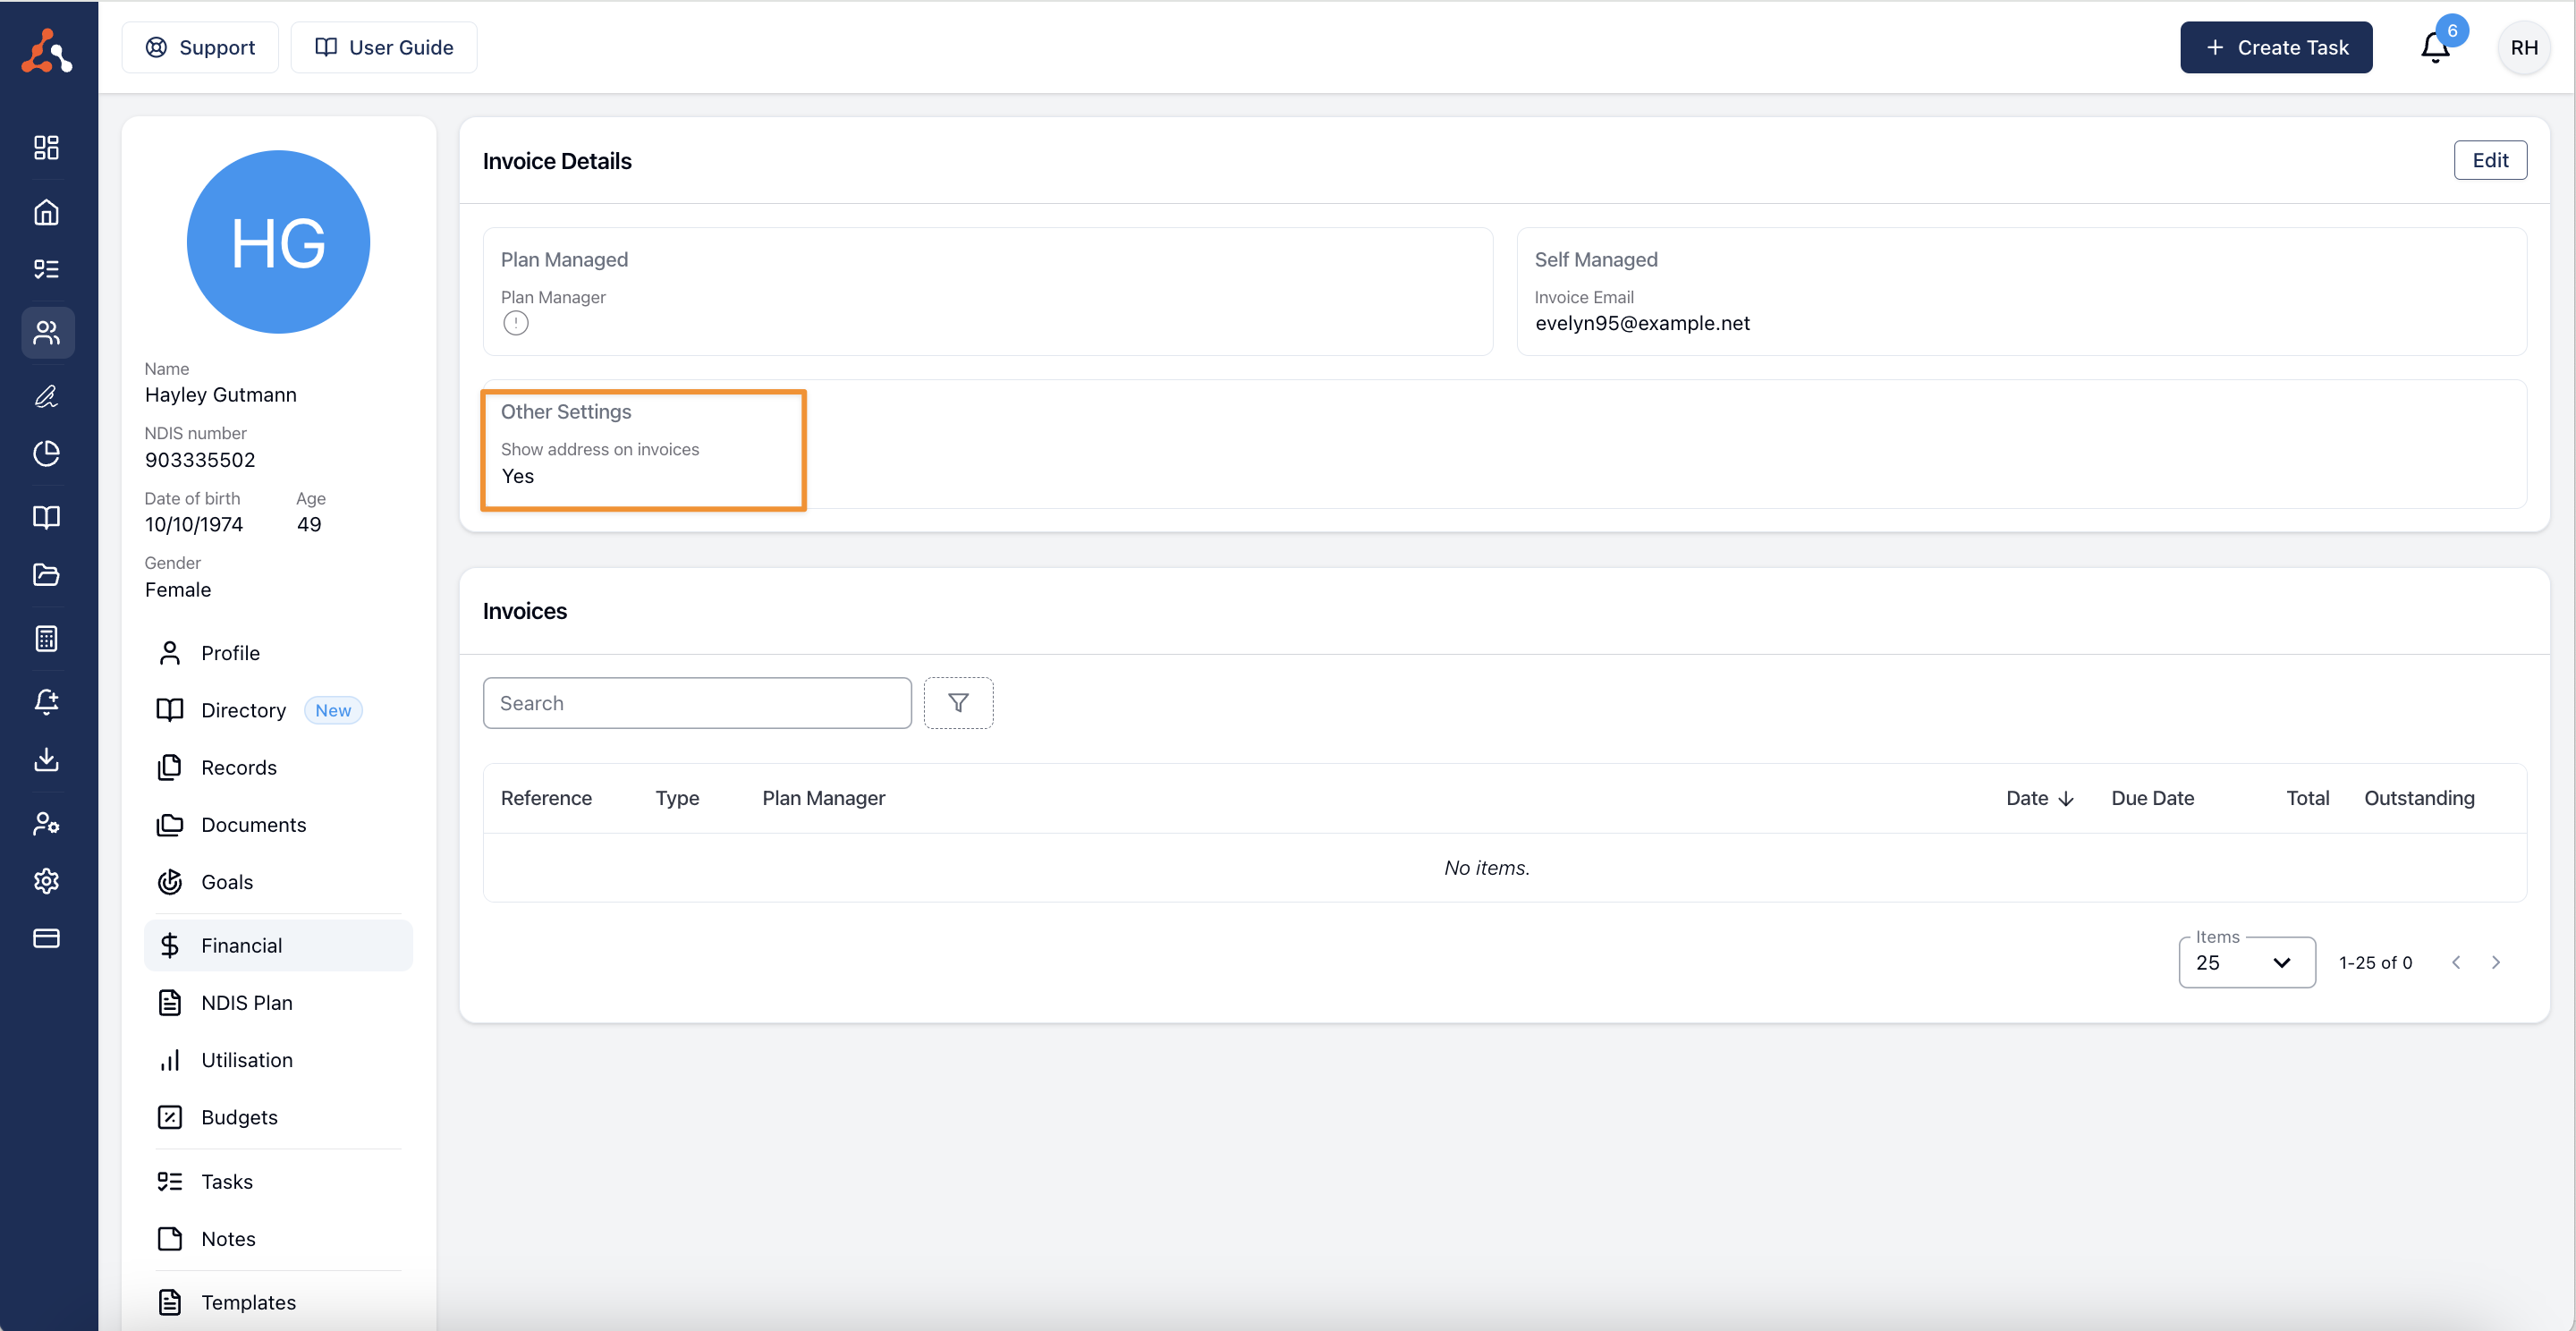This screenshot has height=1331, width=2576.
Task: Open the credit card billing sidebar icon
Action: [x=46, y=938]
